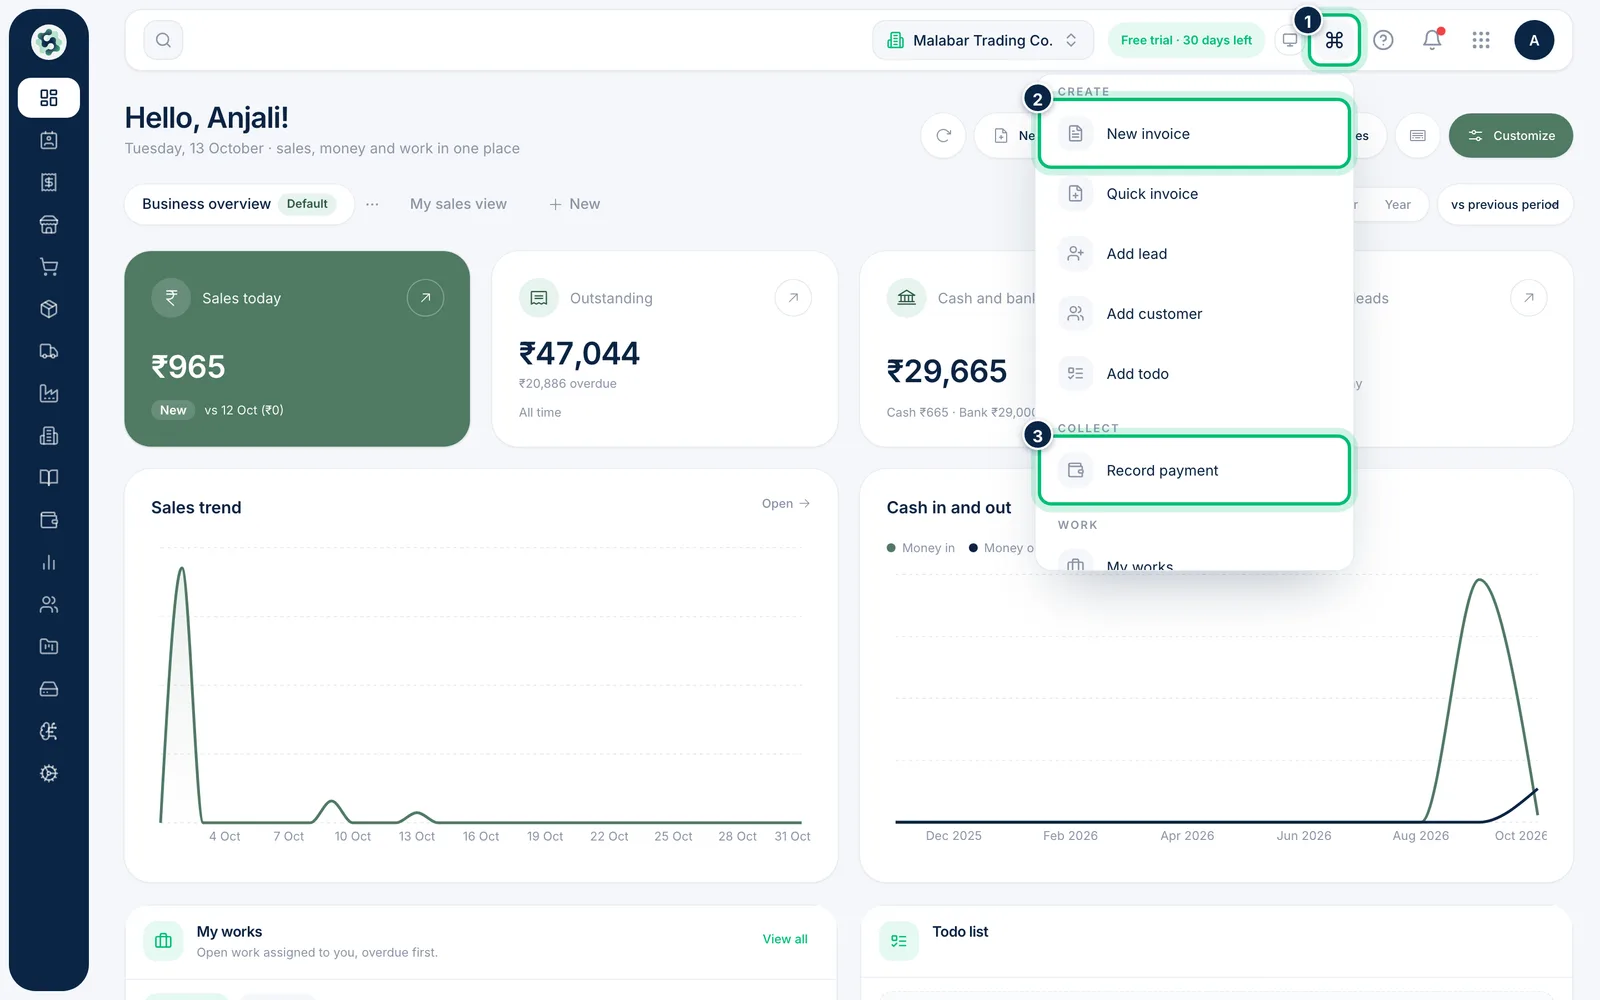Expand the Malabar Trading Co. company switcher
The image size is (1600, 1000).
click(983, 40)
